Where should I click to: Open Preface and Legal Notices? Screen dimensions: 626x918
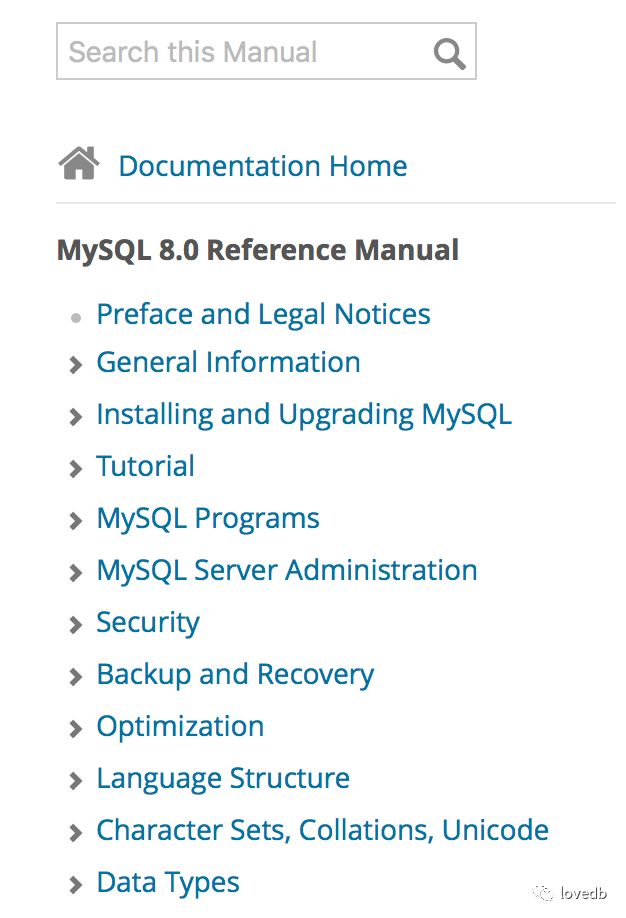263,314
